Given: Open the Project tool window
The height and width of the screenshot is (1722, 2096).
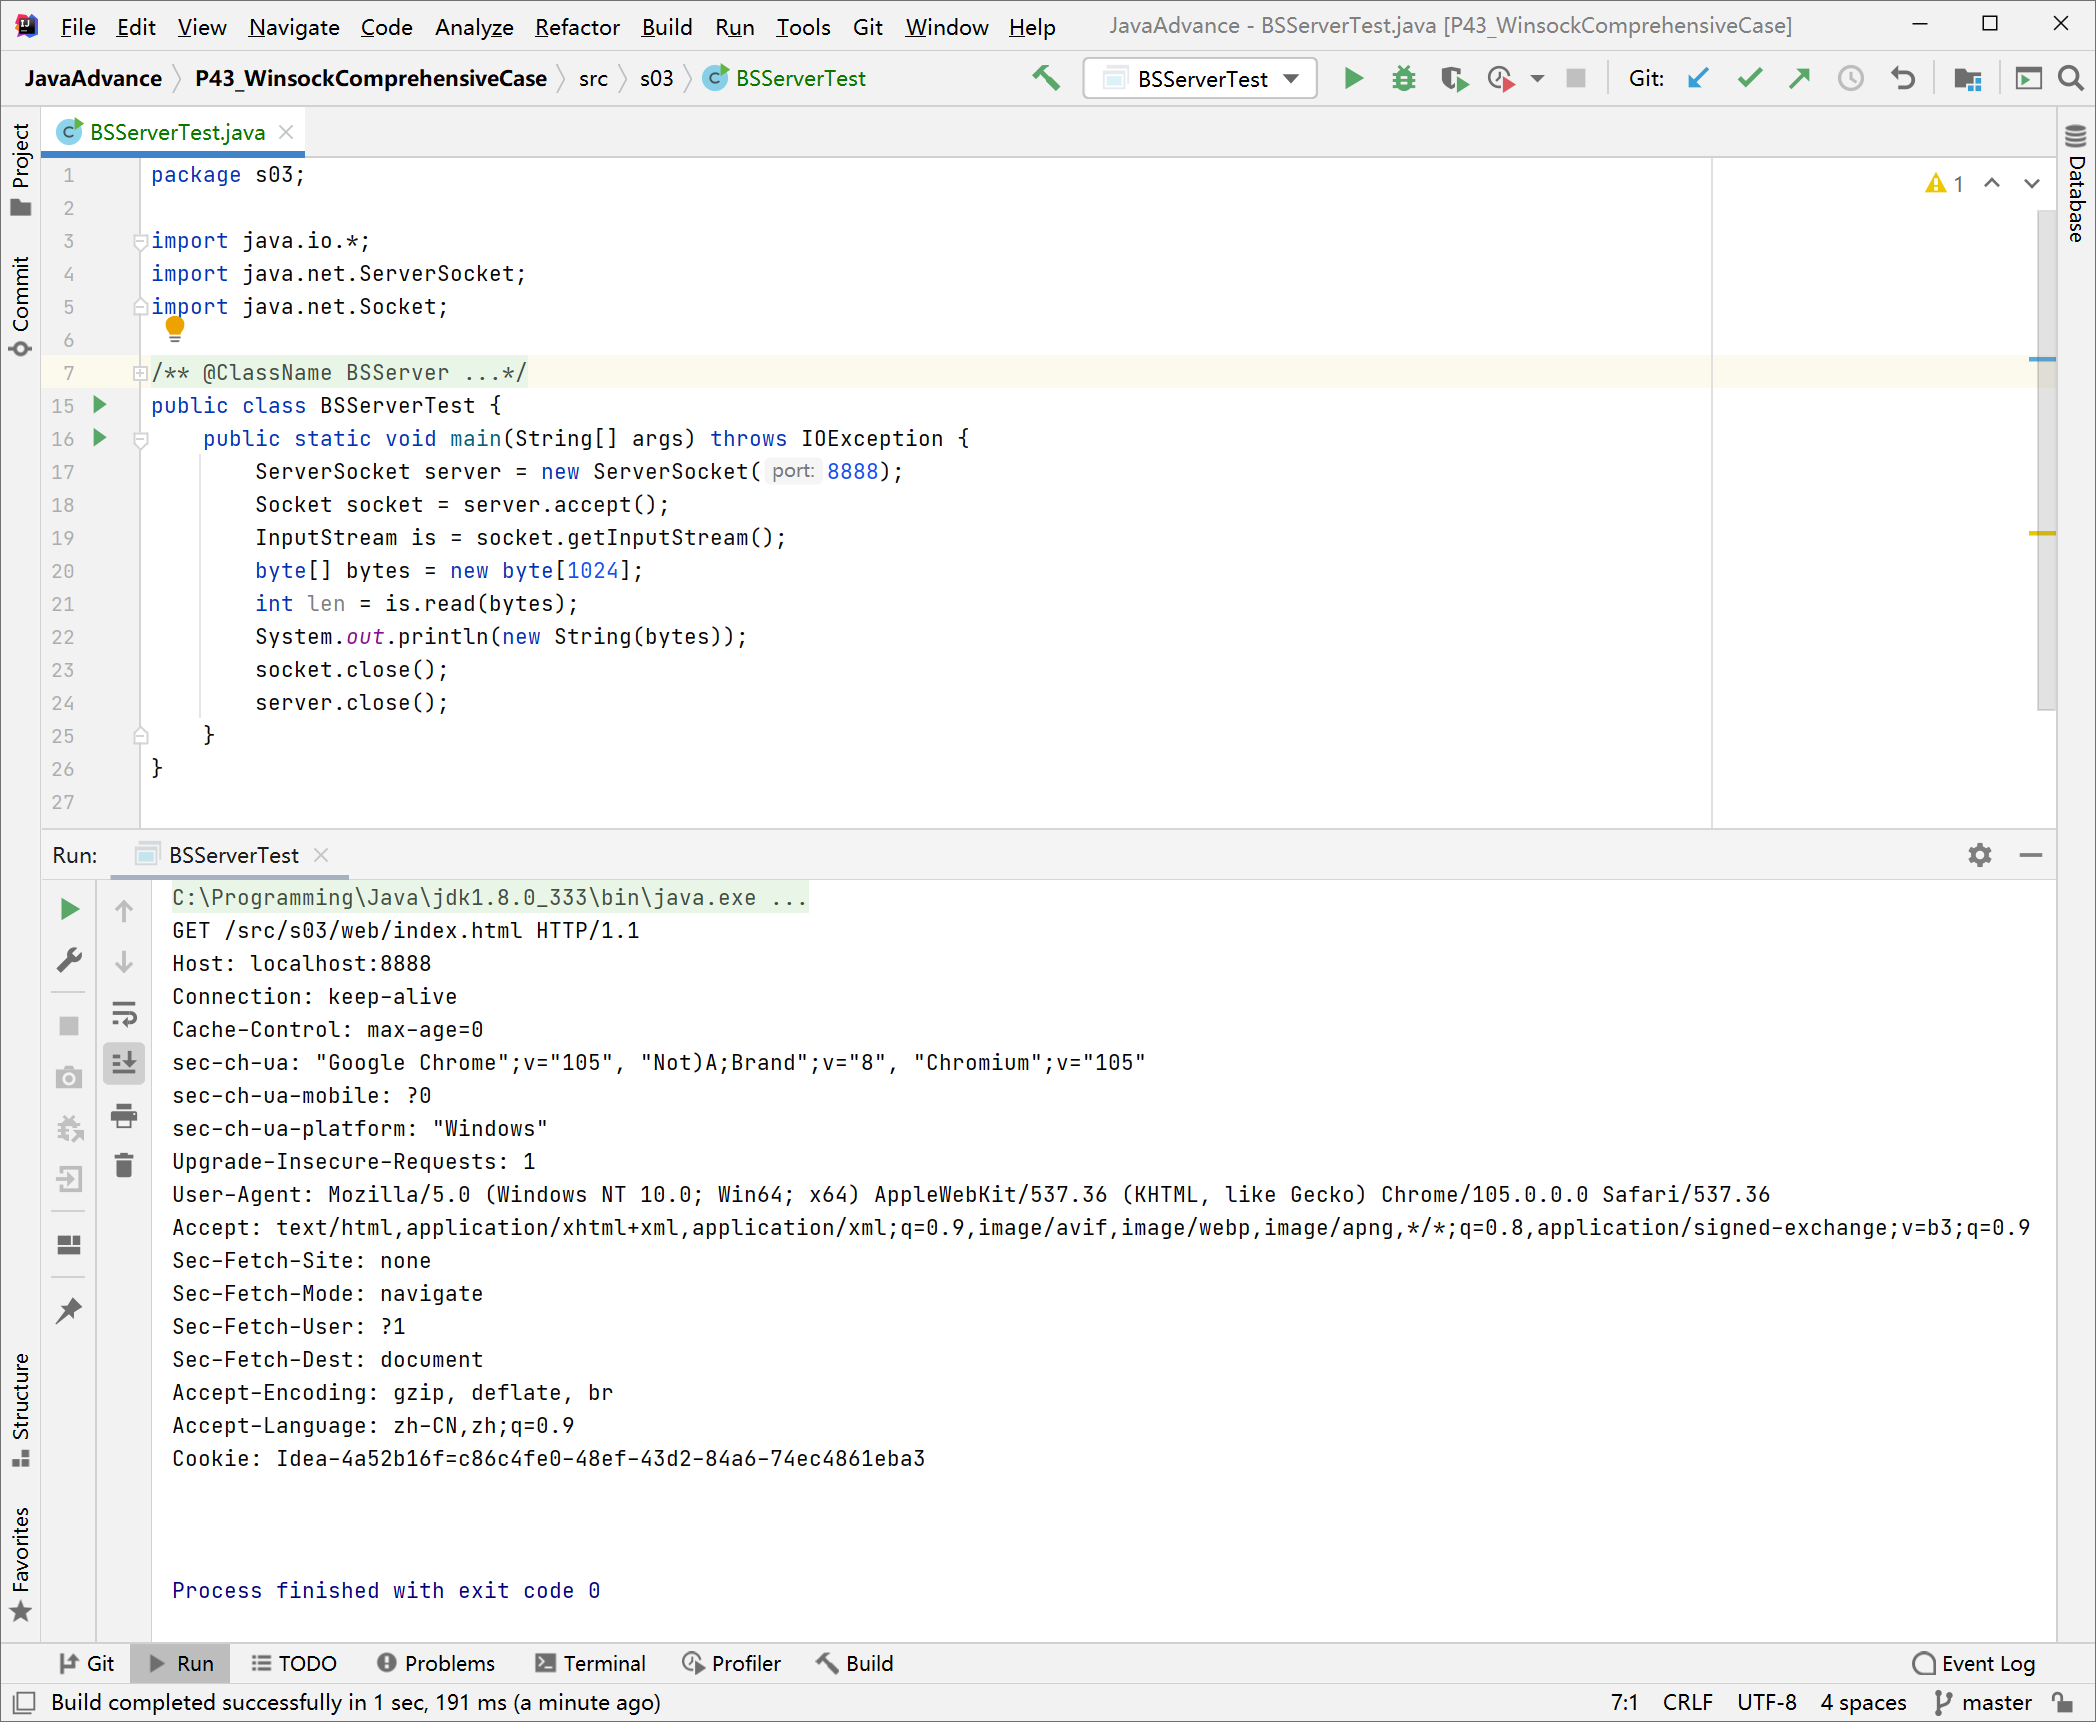Looking at the screenshot, I should coord(20,168).
